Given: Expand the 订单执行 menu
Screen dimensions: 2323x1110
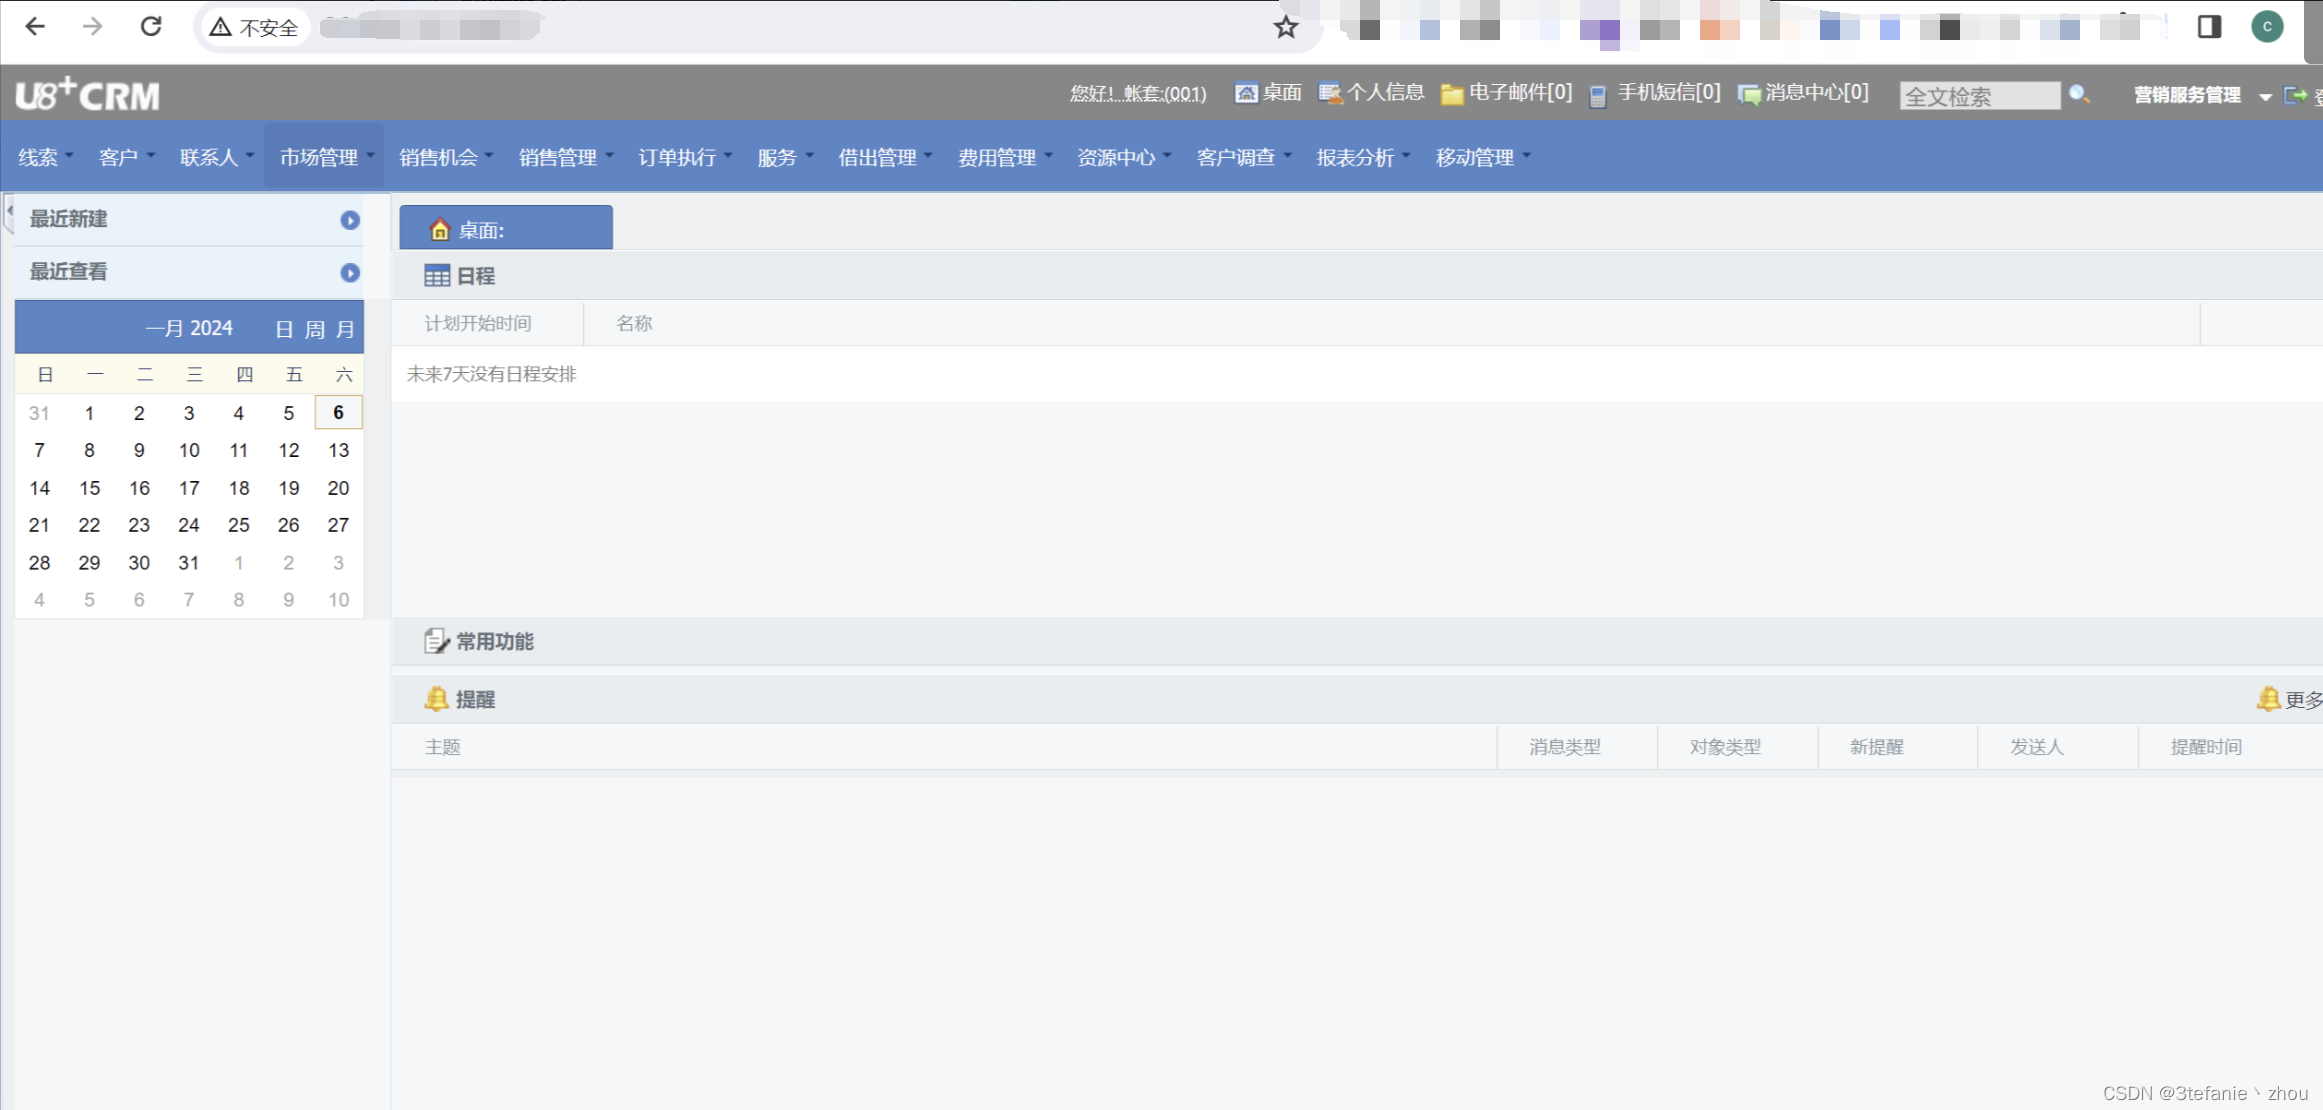Looking at the screenshot, I should pos(685,157).
